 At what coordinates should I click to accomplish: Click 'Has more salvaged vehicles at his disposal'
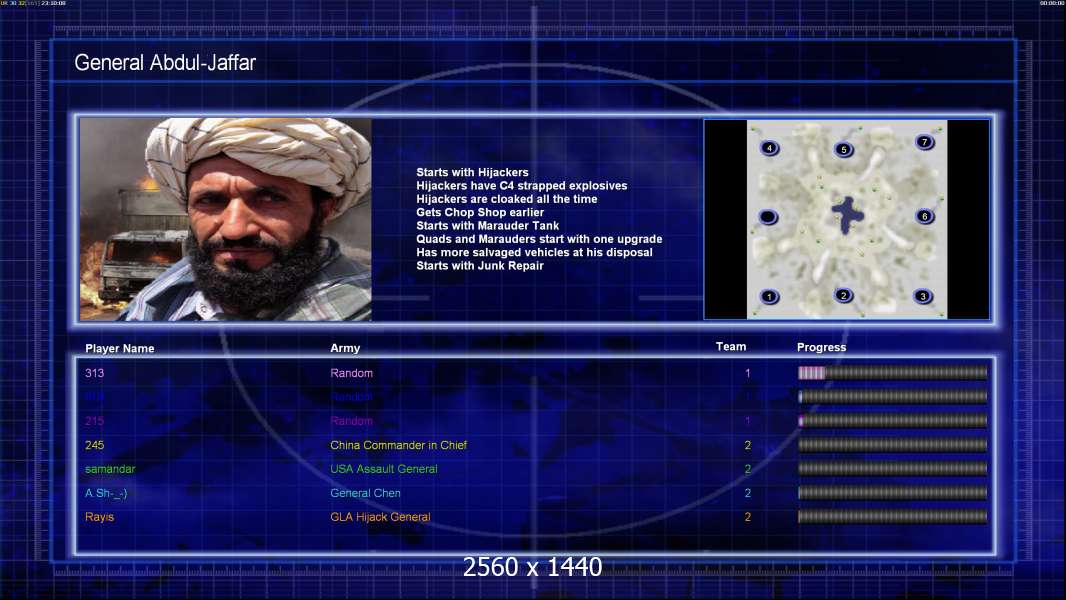pos(534,252)
